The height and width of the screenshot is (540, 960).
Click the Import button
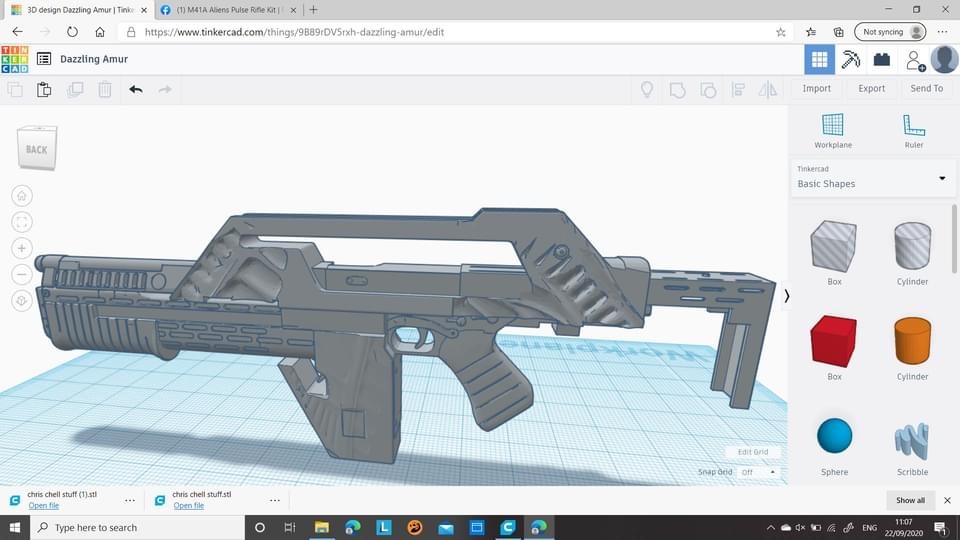pyautogui.click(x=816, y=89)
